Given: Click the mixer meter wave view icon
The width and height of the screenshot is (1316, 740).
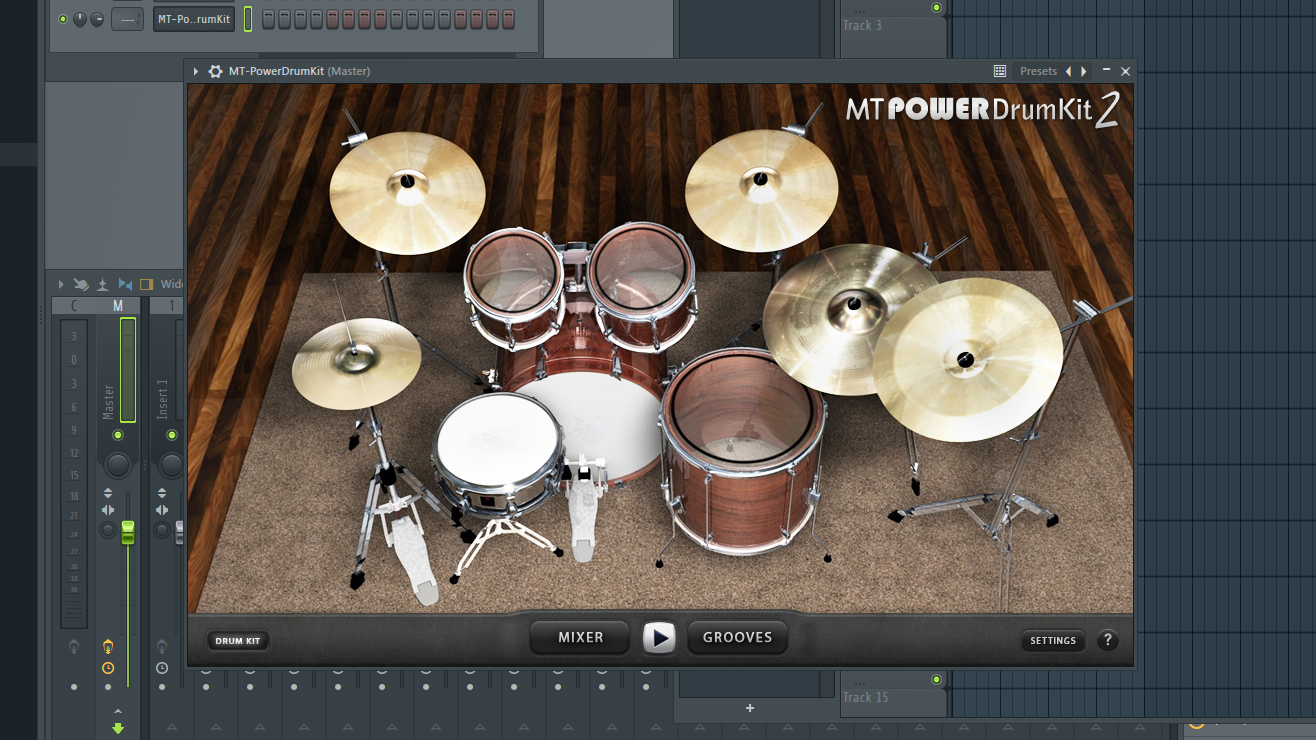Looking at the screenshot, I should (102, 285).
